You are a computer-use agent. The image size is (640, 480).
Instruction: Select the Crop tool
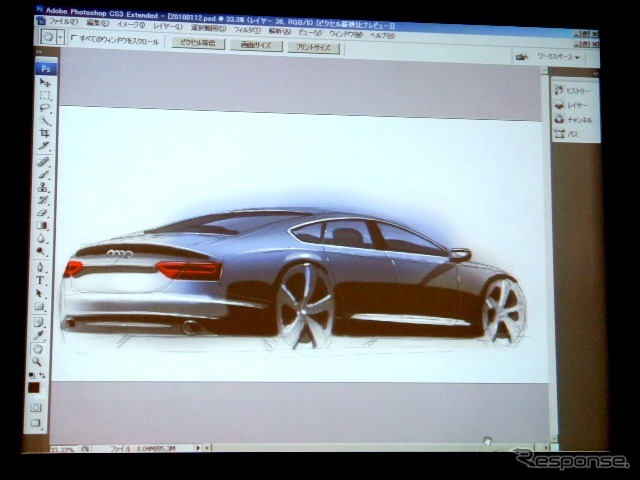click(x=44, y=133)
